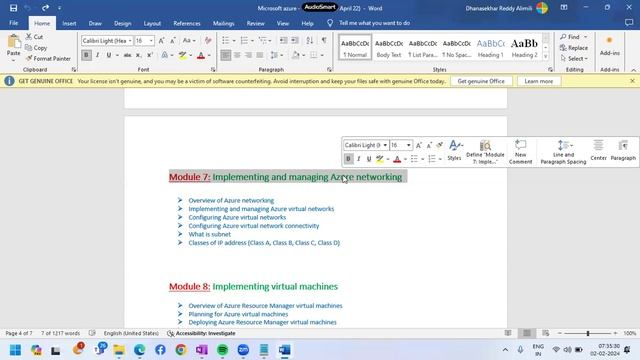The width and height of the screenshot is (640, 360).
Task: Click the ribbon text highlight color
Action: pos(182,55)
